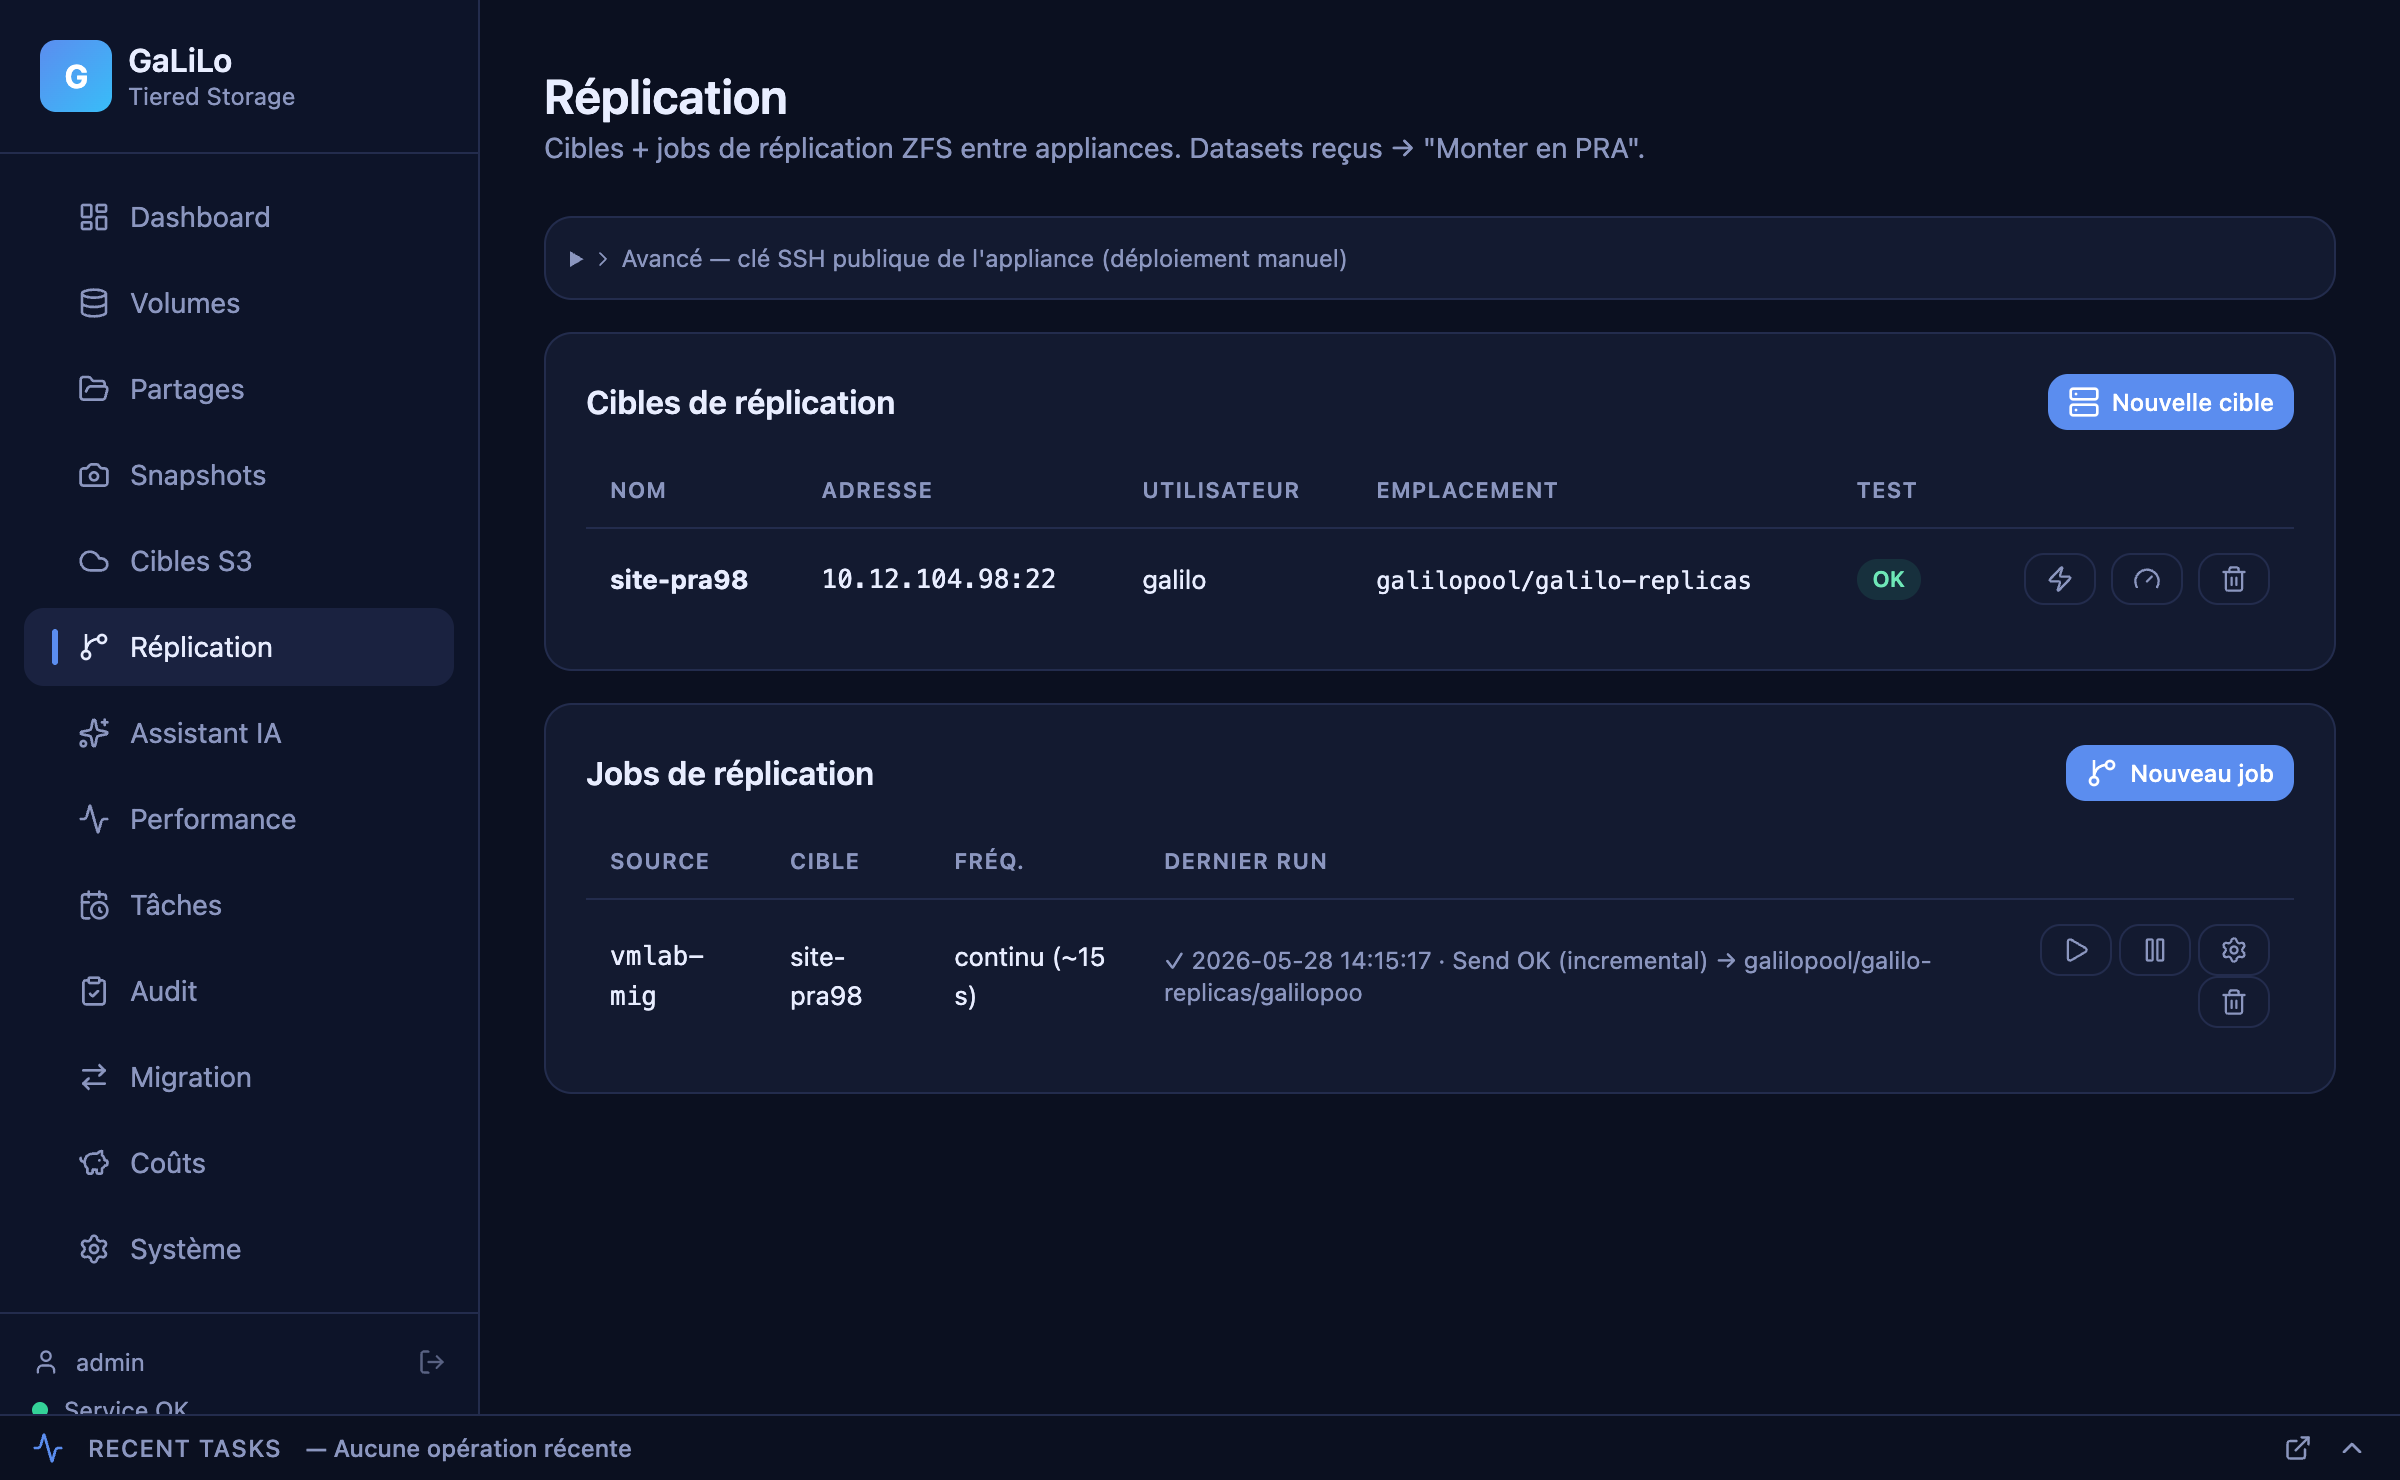The height and width of the screenshot is (1480, 2400).
Task: Click the logout icon beside admin
Action: coord(431,1362)
